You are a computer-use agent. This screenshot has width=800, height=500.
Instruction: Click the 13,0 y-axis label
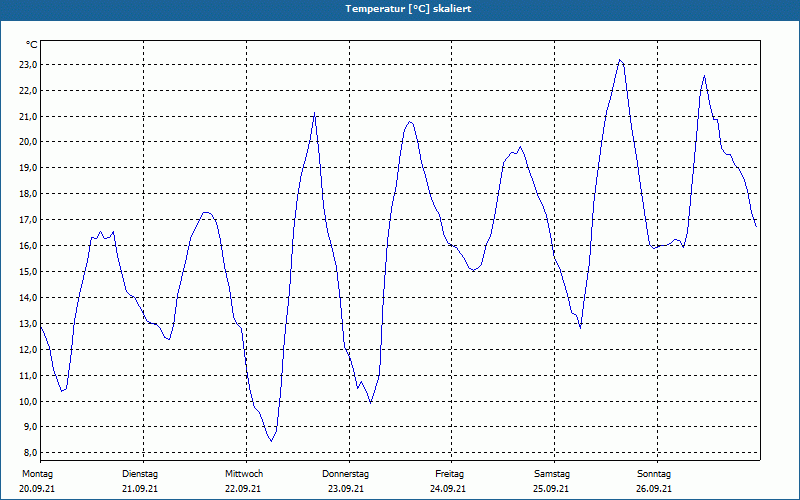click(x=29, y=323)
